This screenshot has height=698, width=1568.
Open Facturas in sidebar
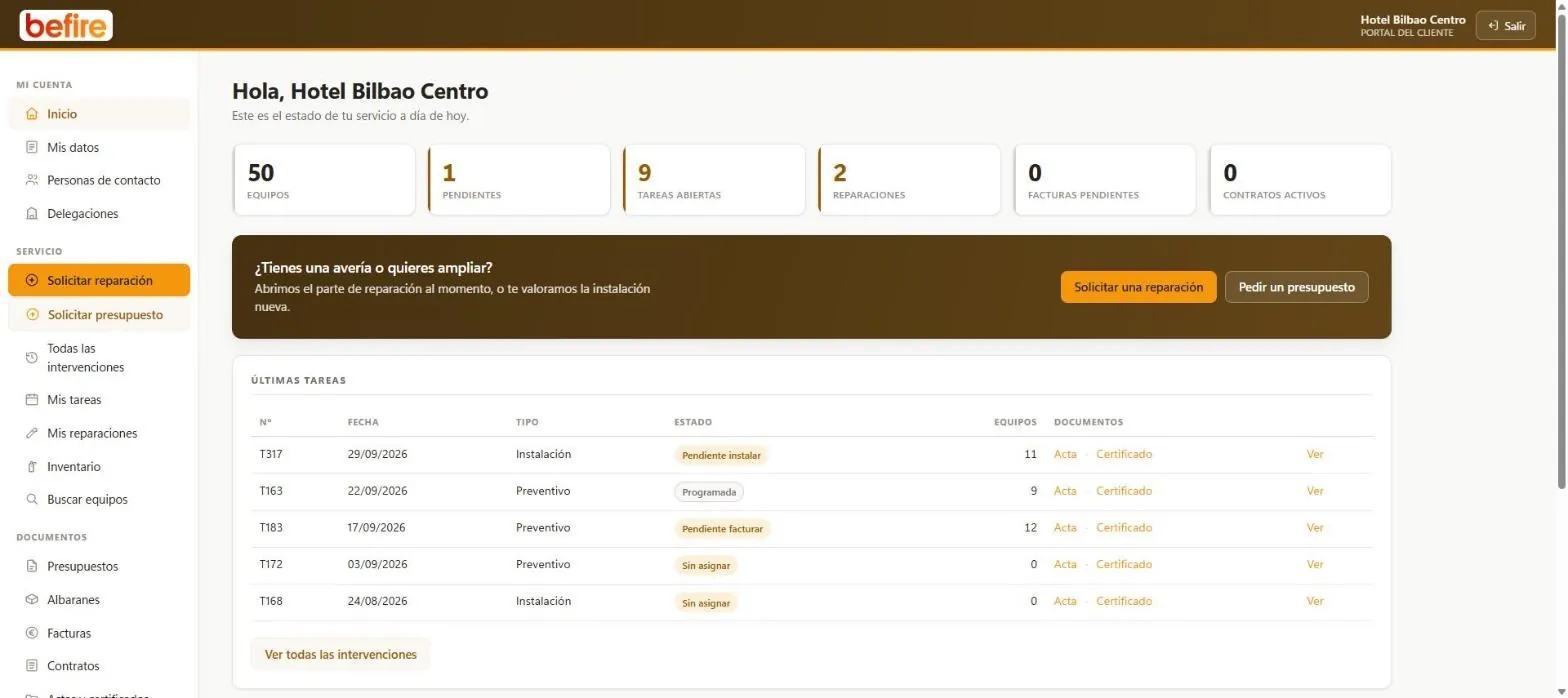pos(99,633)
